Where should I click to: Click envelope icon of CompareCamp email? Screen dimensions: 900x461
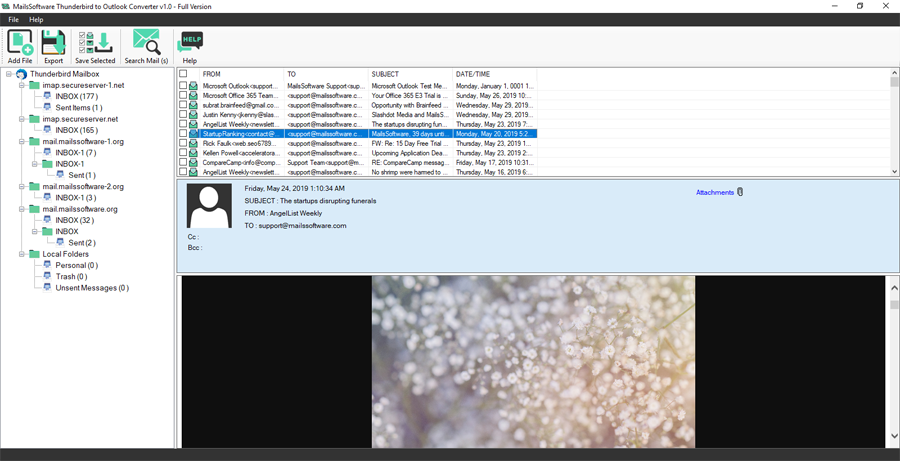pos(193,162)
